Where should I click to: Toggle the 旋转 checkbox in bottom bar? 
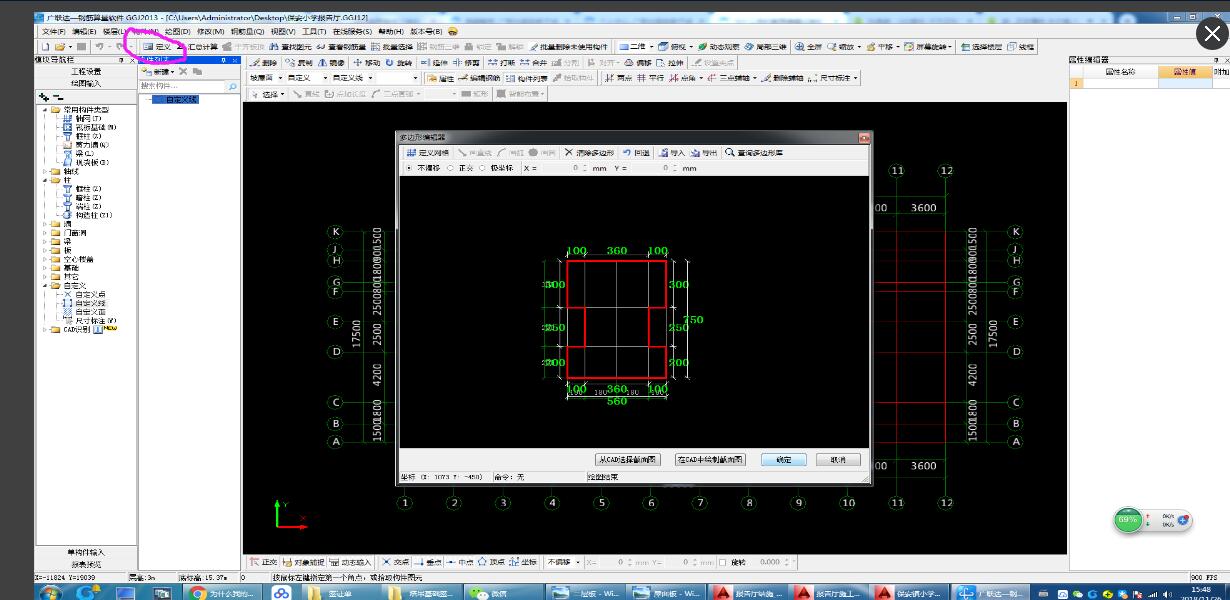click(x=724, y=563)
